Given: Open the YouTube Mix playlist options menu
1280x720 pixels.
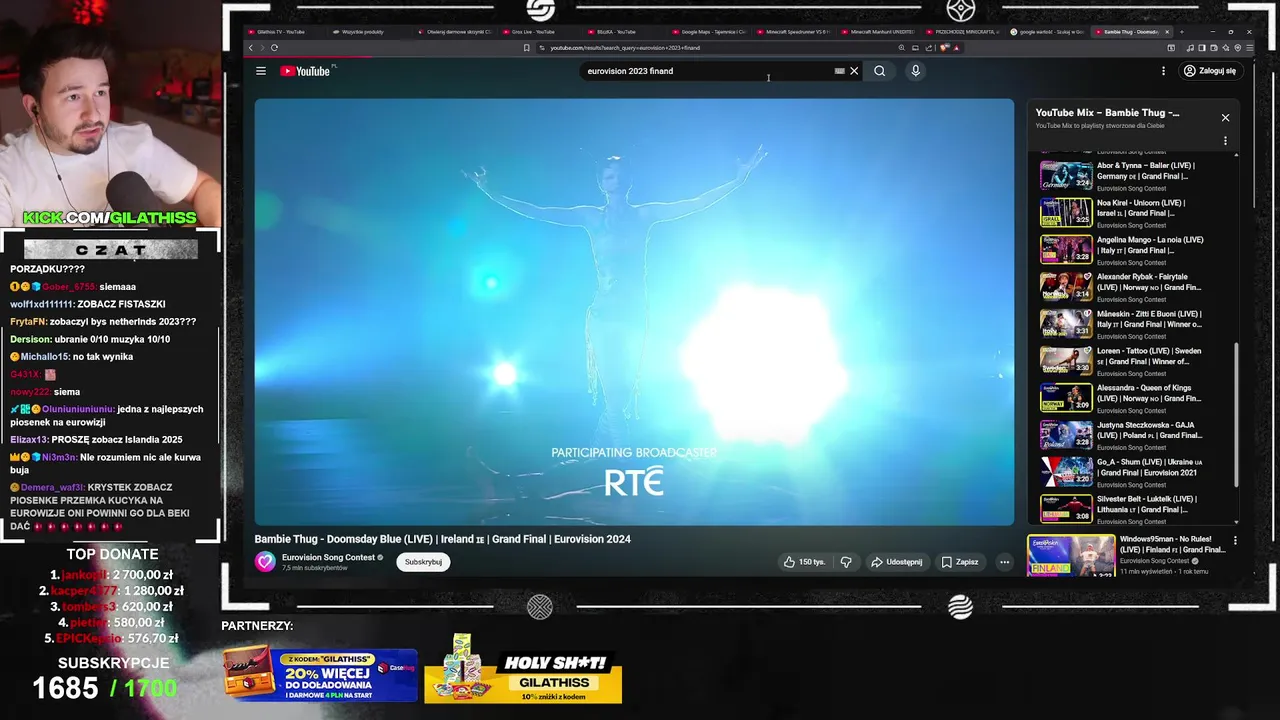Looking at the screenshot, I should (x=1225, y=141).
